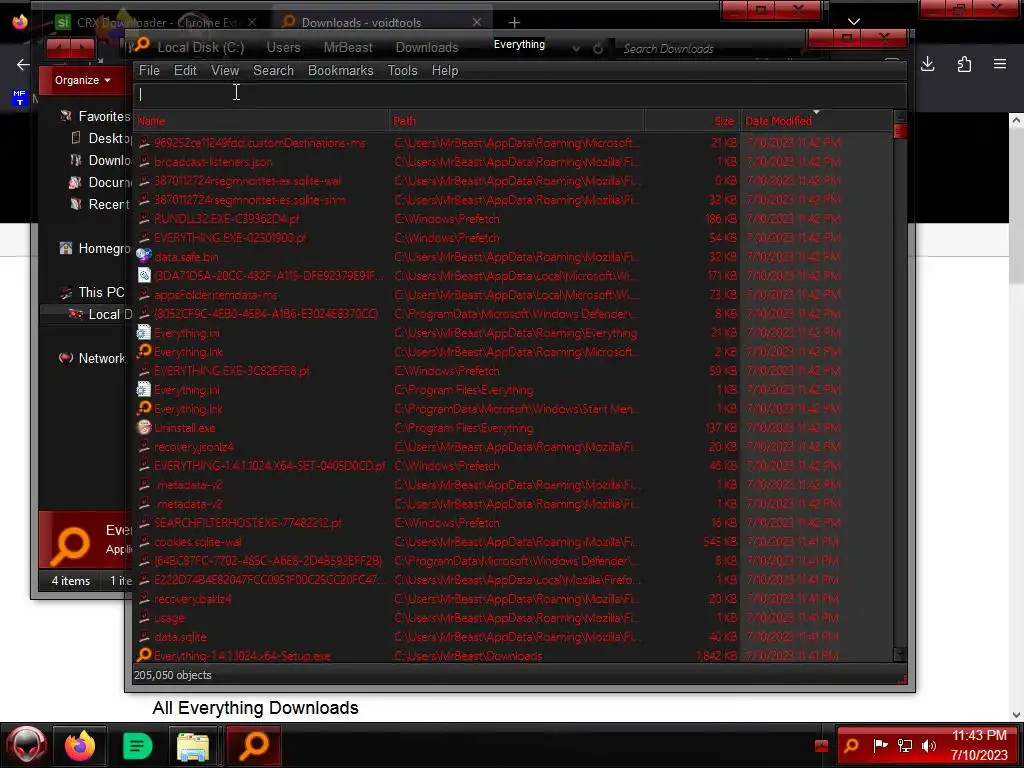Sort results by Size column
Viewport: 1024px width, 768px height.
(x=692, y=121)
